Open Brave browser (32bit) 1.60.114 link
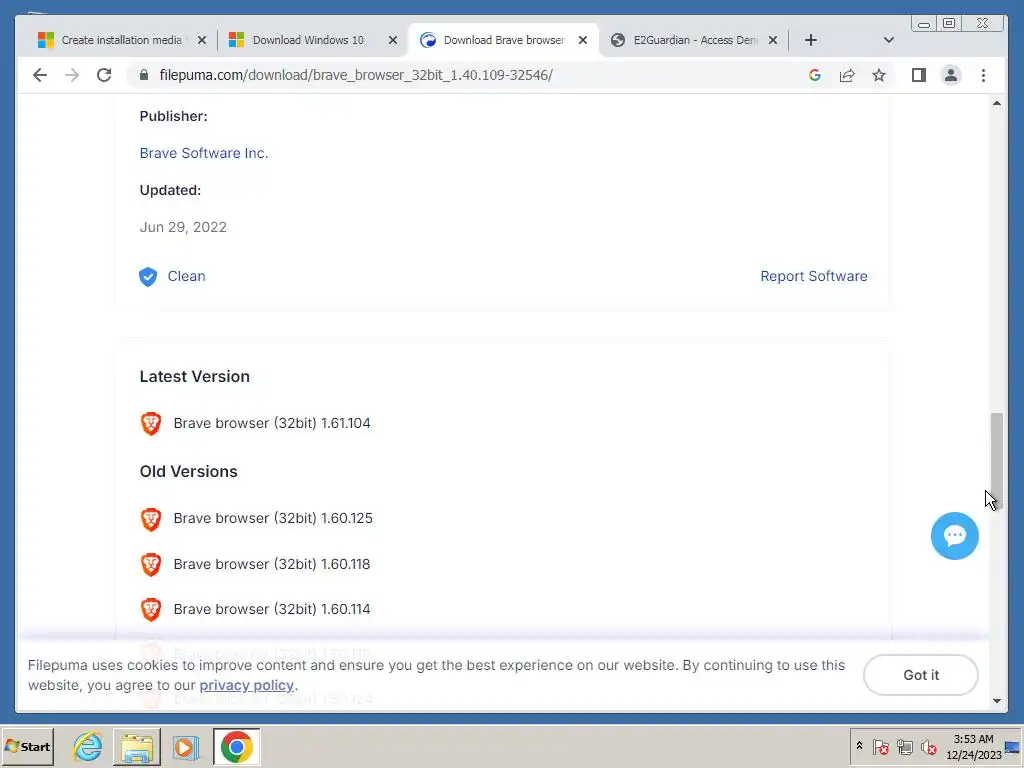Viewport: 1024px width, 768px height. pos(272,609)
